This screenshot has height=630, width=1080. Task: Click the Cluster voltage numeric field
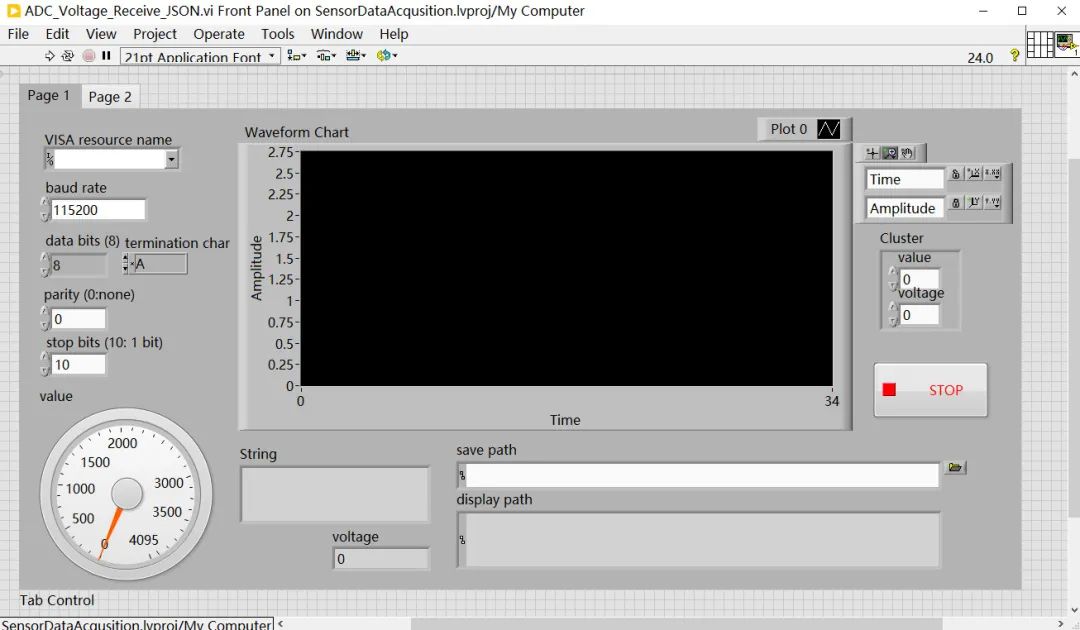click(920, 315)
